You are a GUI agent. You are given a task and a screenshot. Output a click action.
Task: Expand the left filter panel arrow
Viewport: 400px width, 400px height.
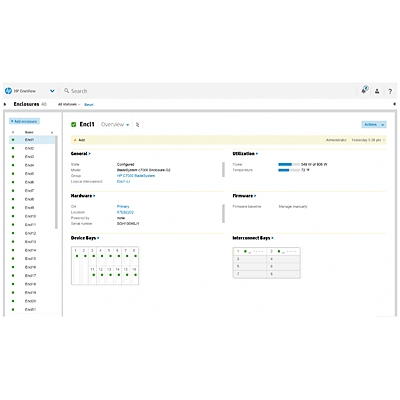pos(5,104)
